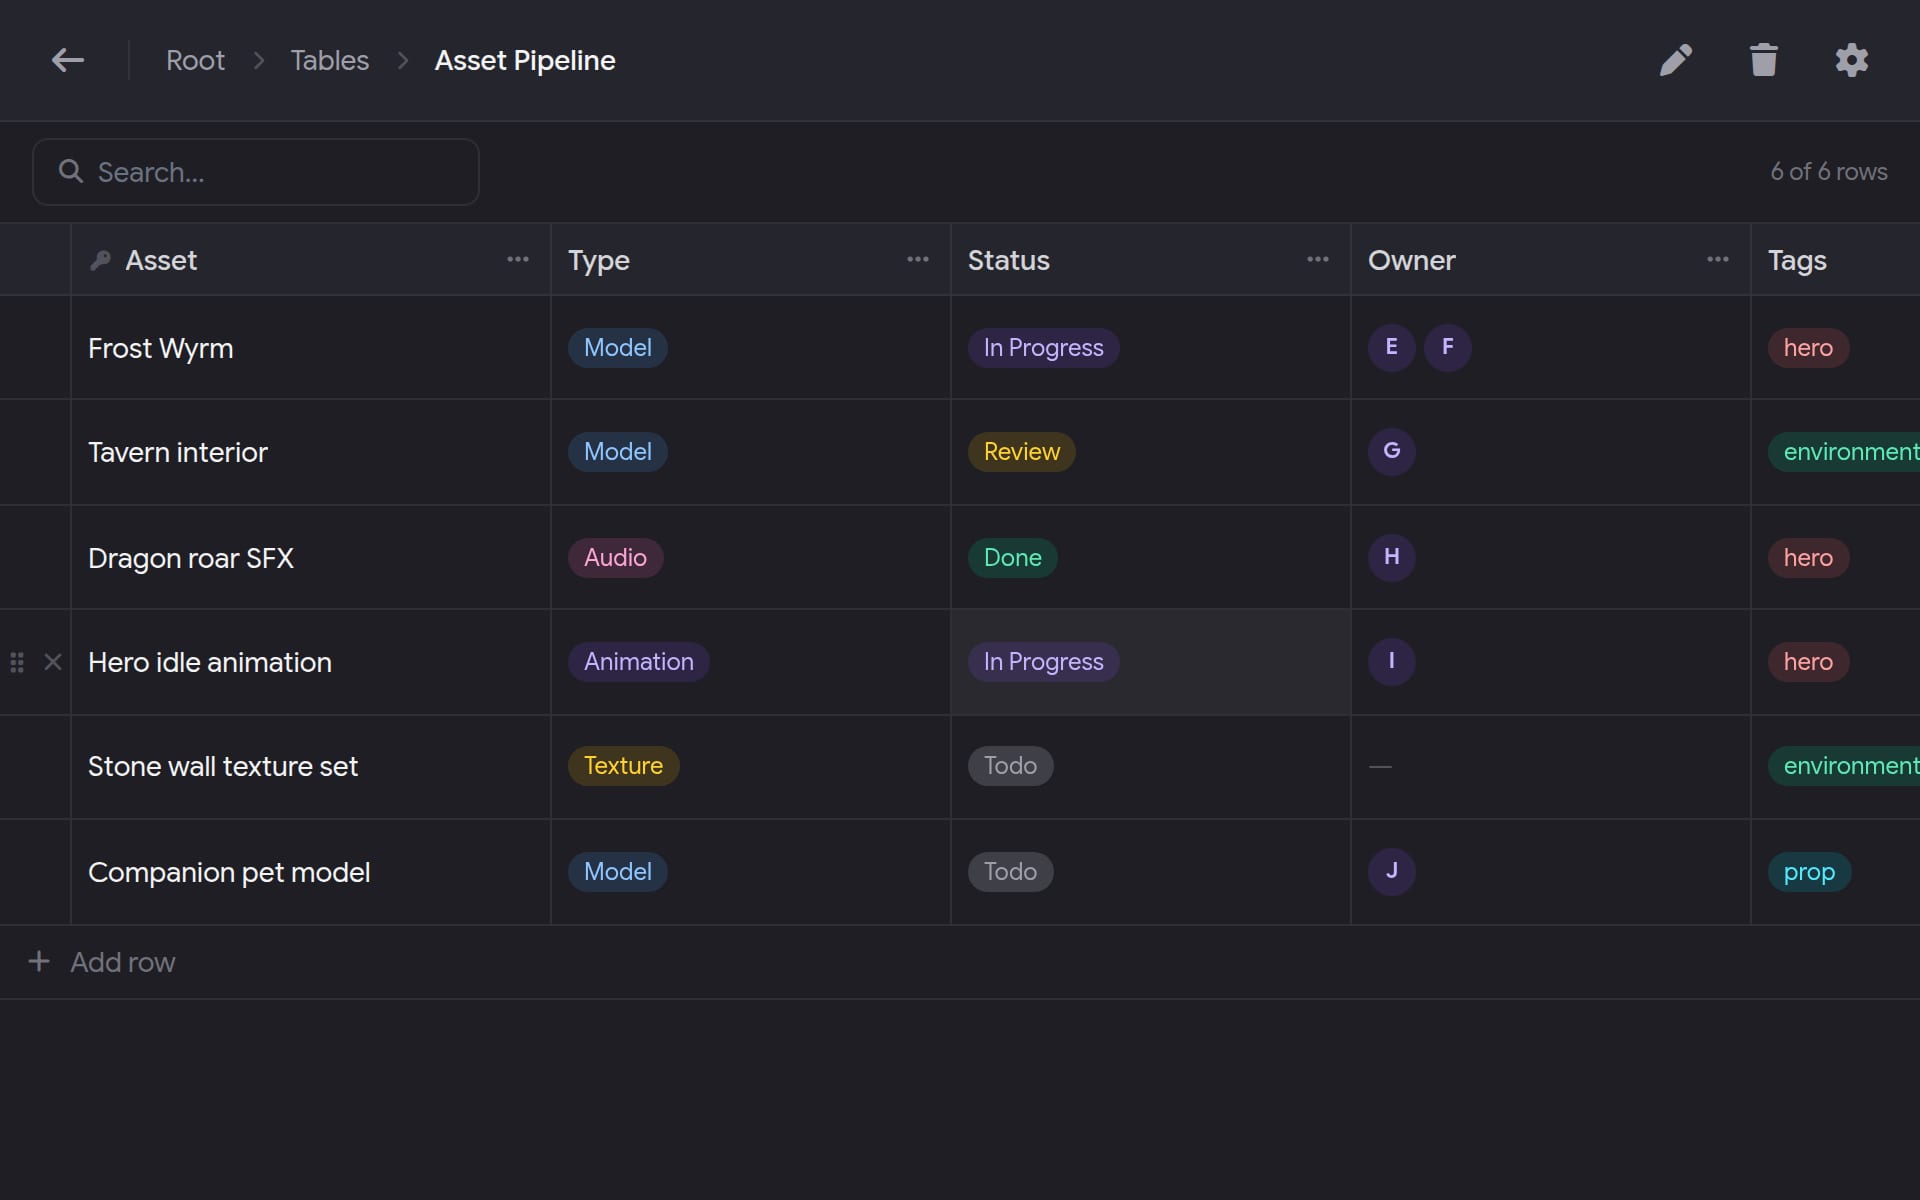The width and height of the screenshot is (1920, 1200).
Task: Click the Frost Wyrm asset cell
Action: [x=310, y=348]
